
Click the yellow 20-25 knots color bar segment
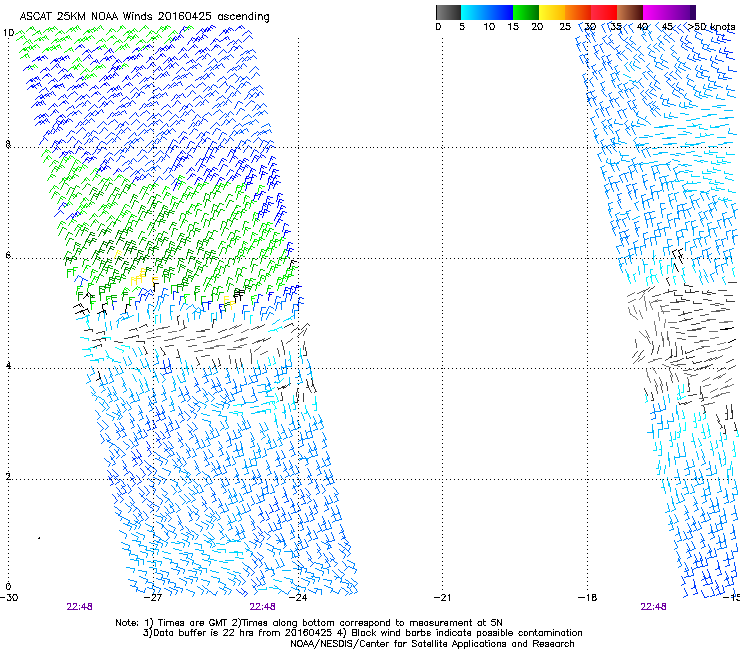tap(552, 12)
